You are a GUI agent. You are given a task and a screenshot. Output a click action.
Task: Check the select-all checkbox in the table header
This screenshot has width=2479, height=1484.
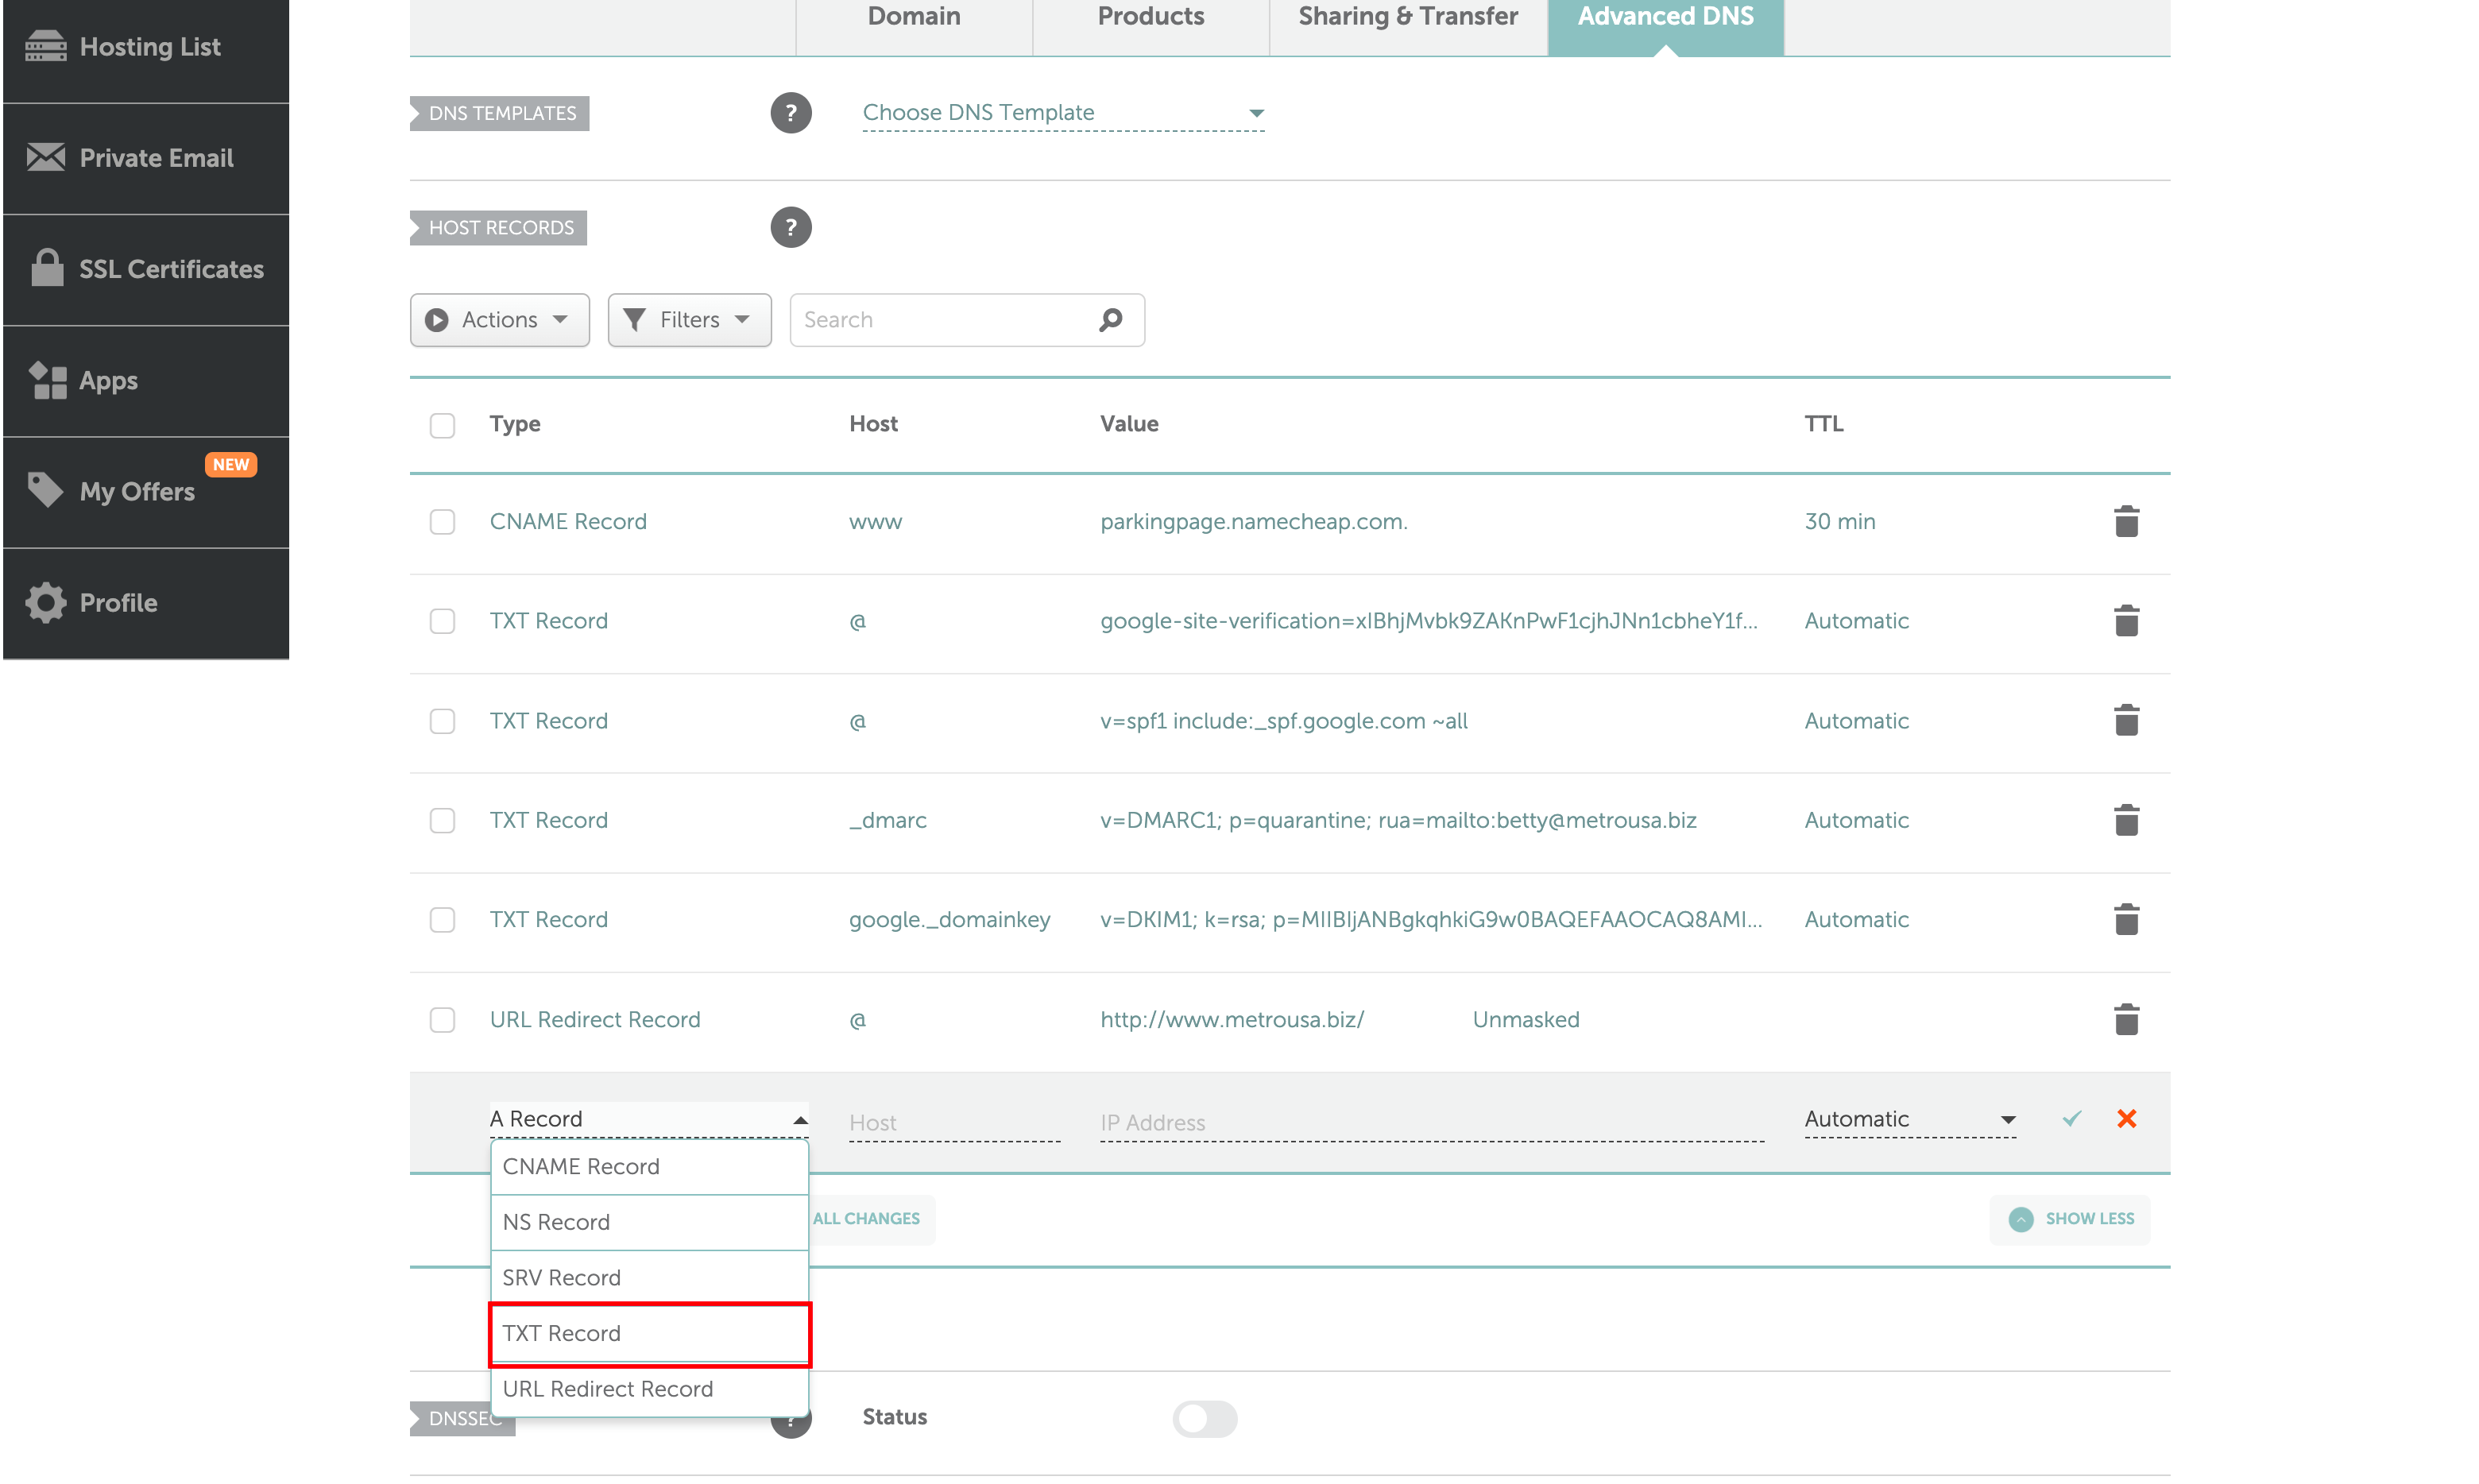[x=442, y=425]
